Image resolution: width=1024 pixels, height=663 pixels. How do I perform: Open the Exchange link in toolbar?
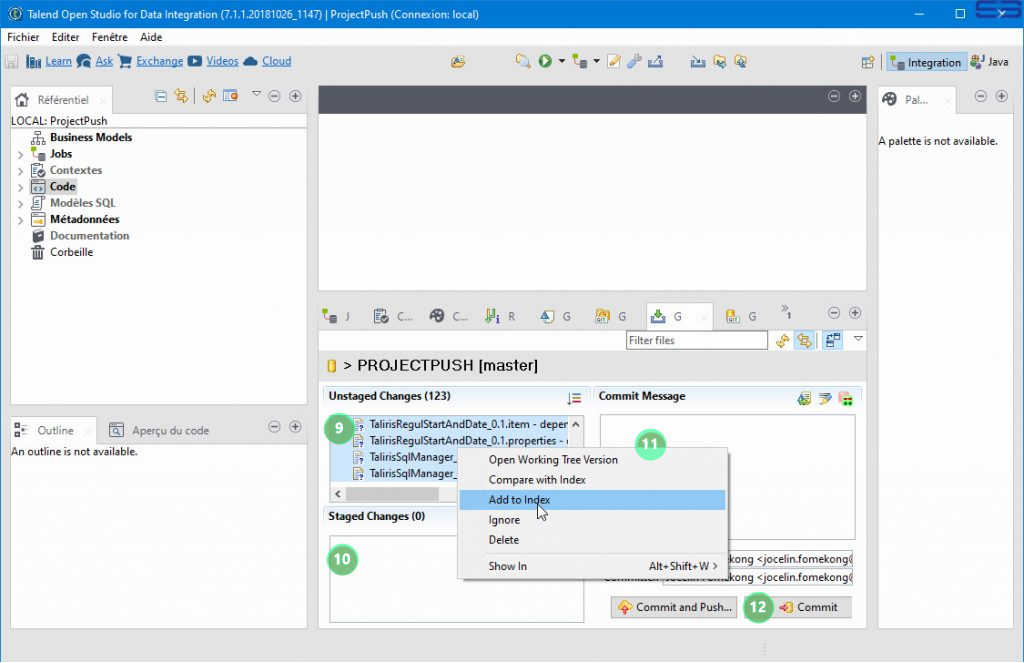pos(159,61)
